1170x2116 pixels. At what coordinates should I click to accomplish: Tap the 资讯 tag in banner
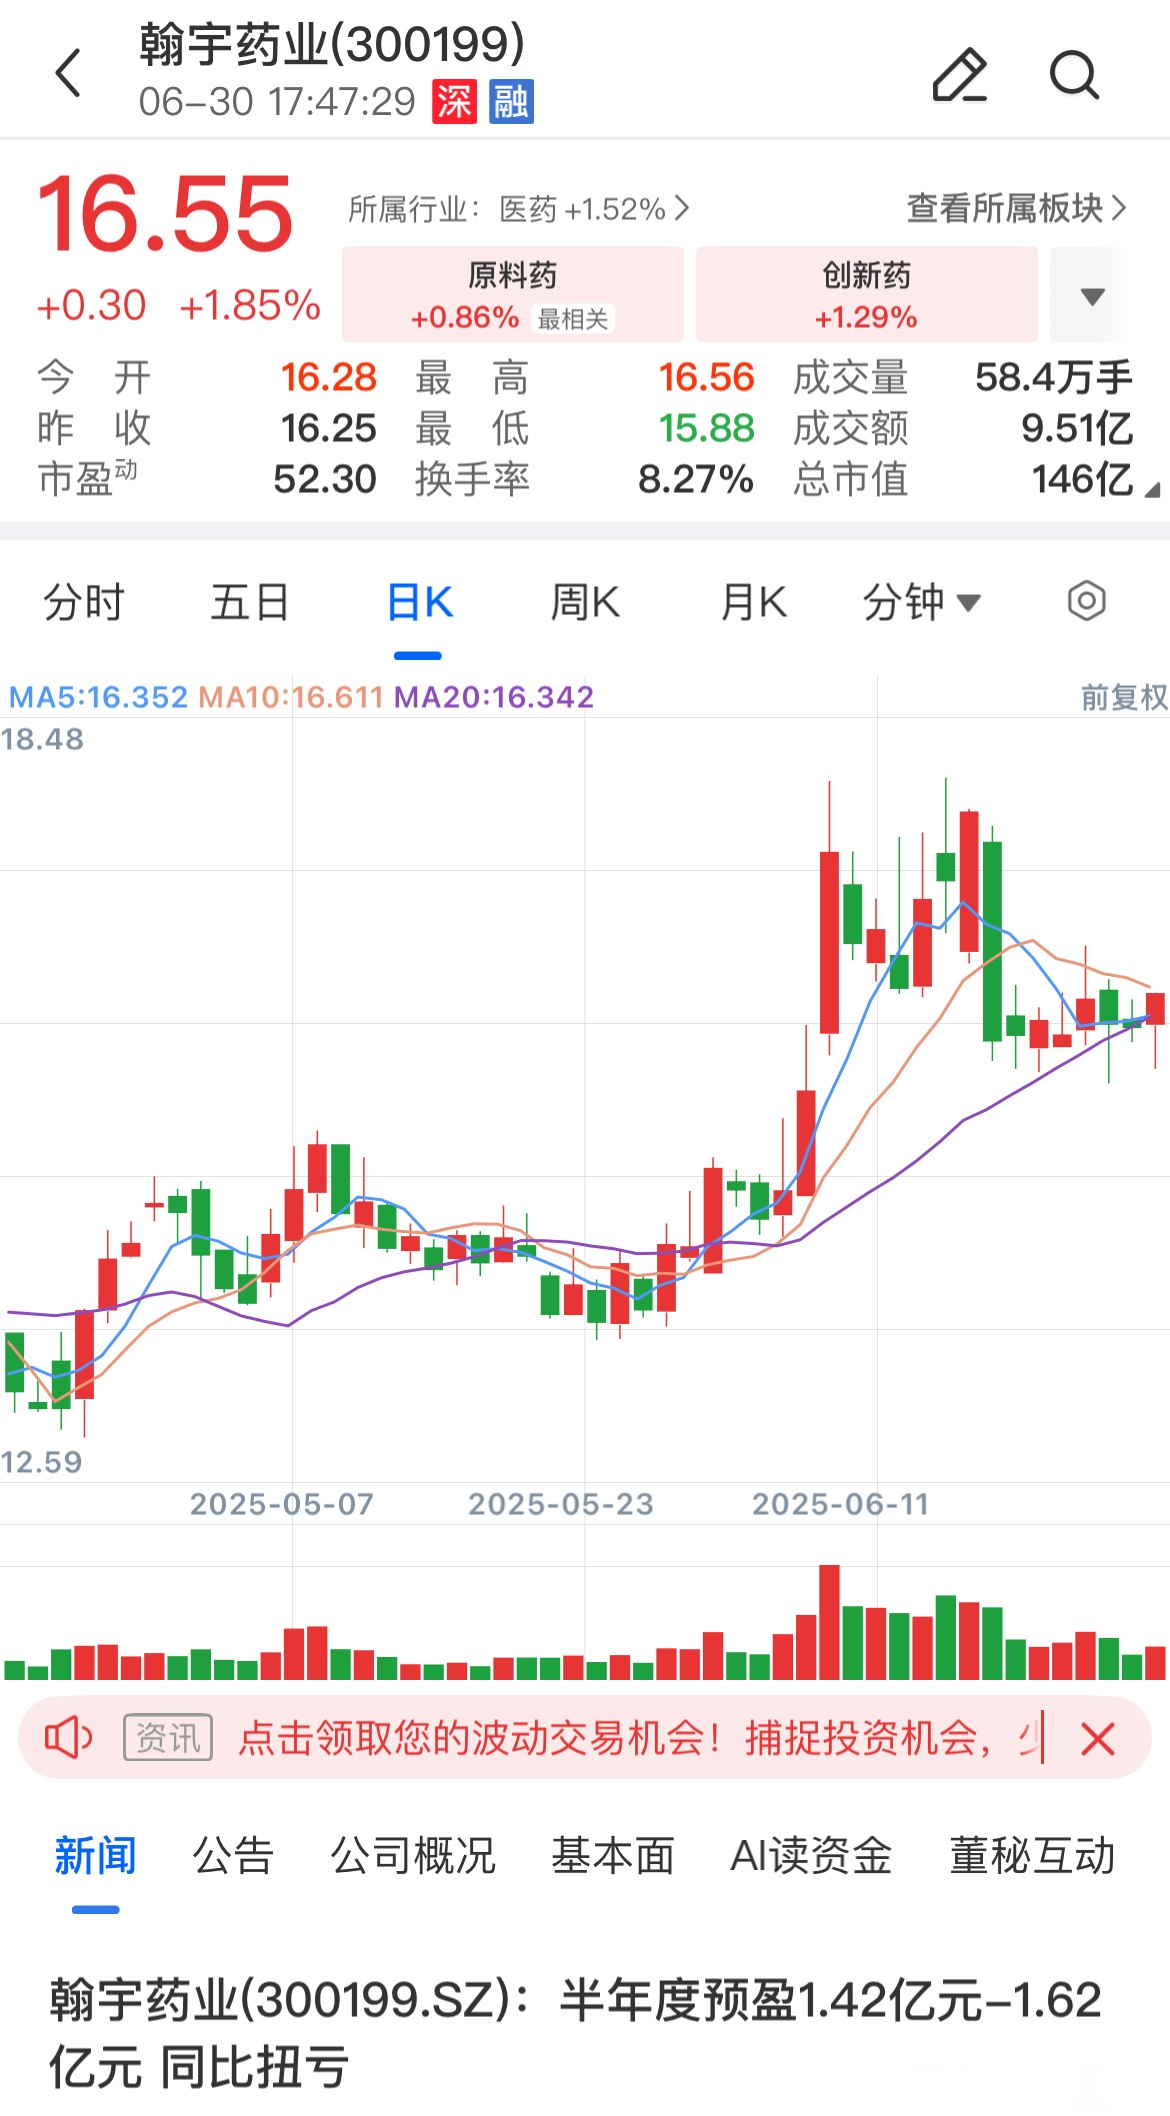[168, 1738]
